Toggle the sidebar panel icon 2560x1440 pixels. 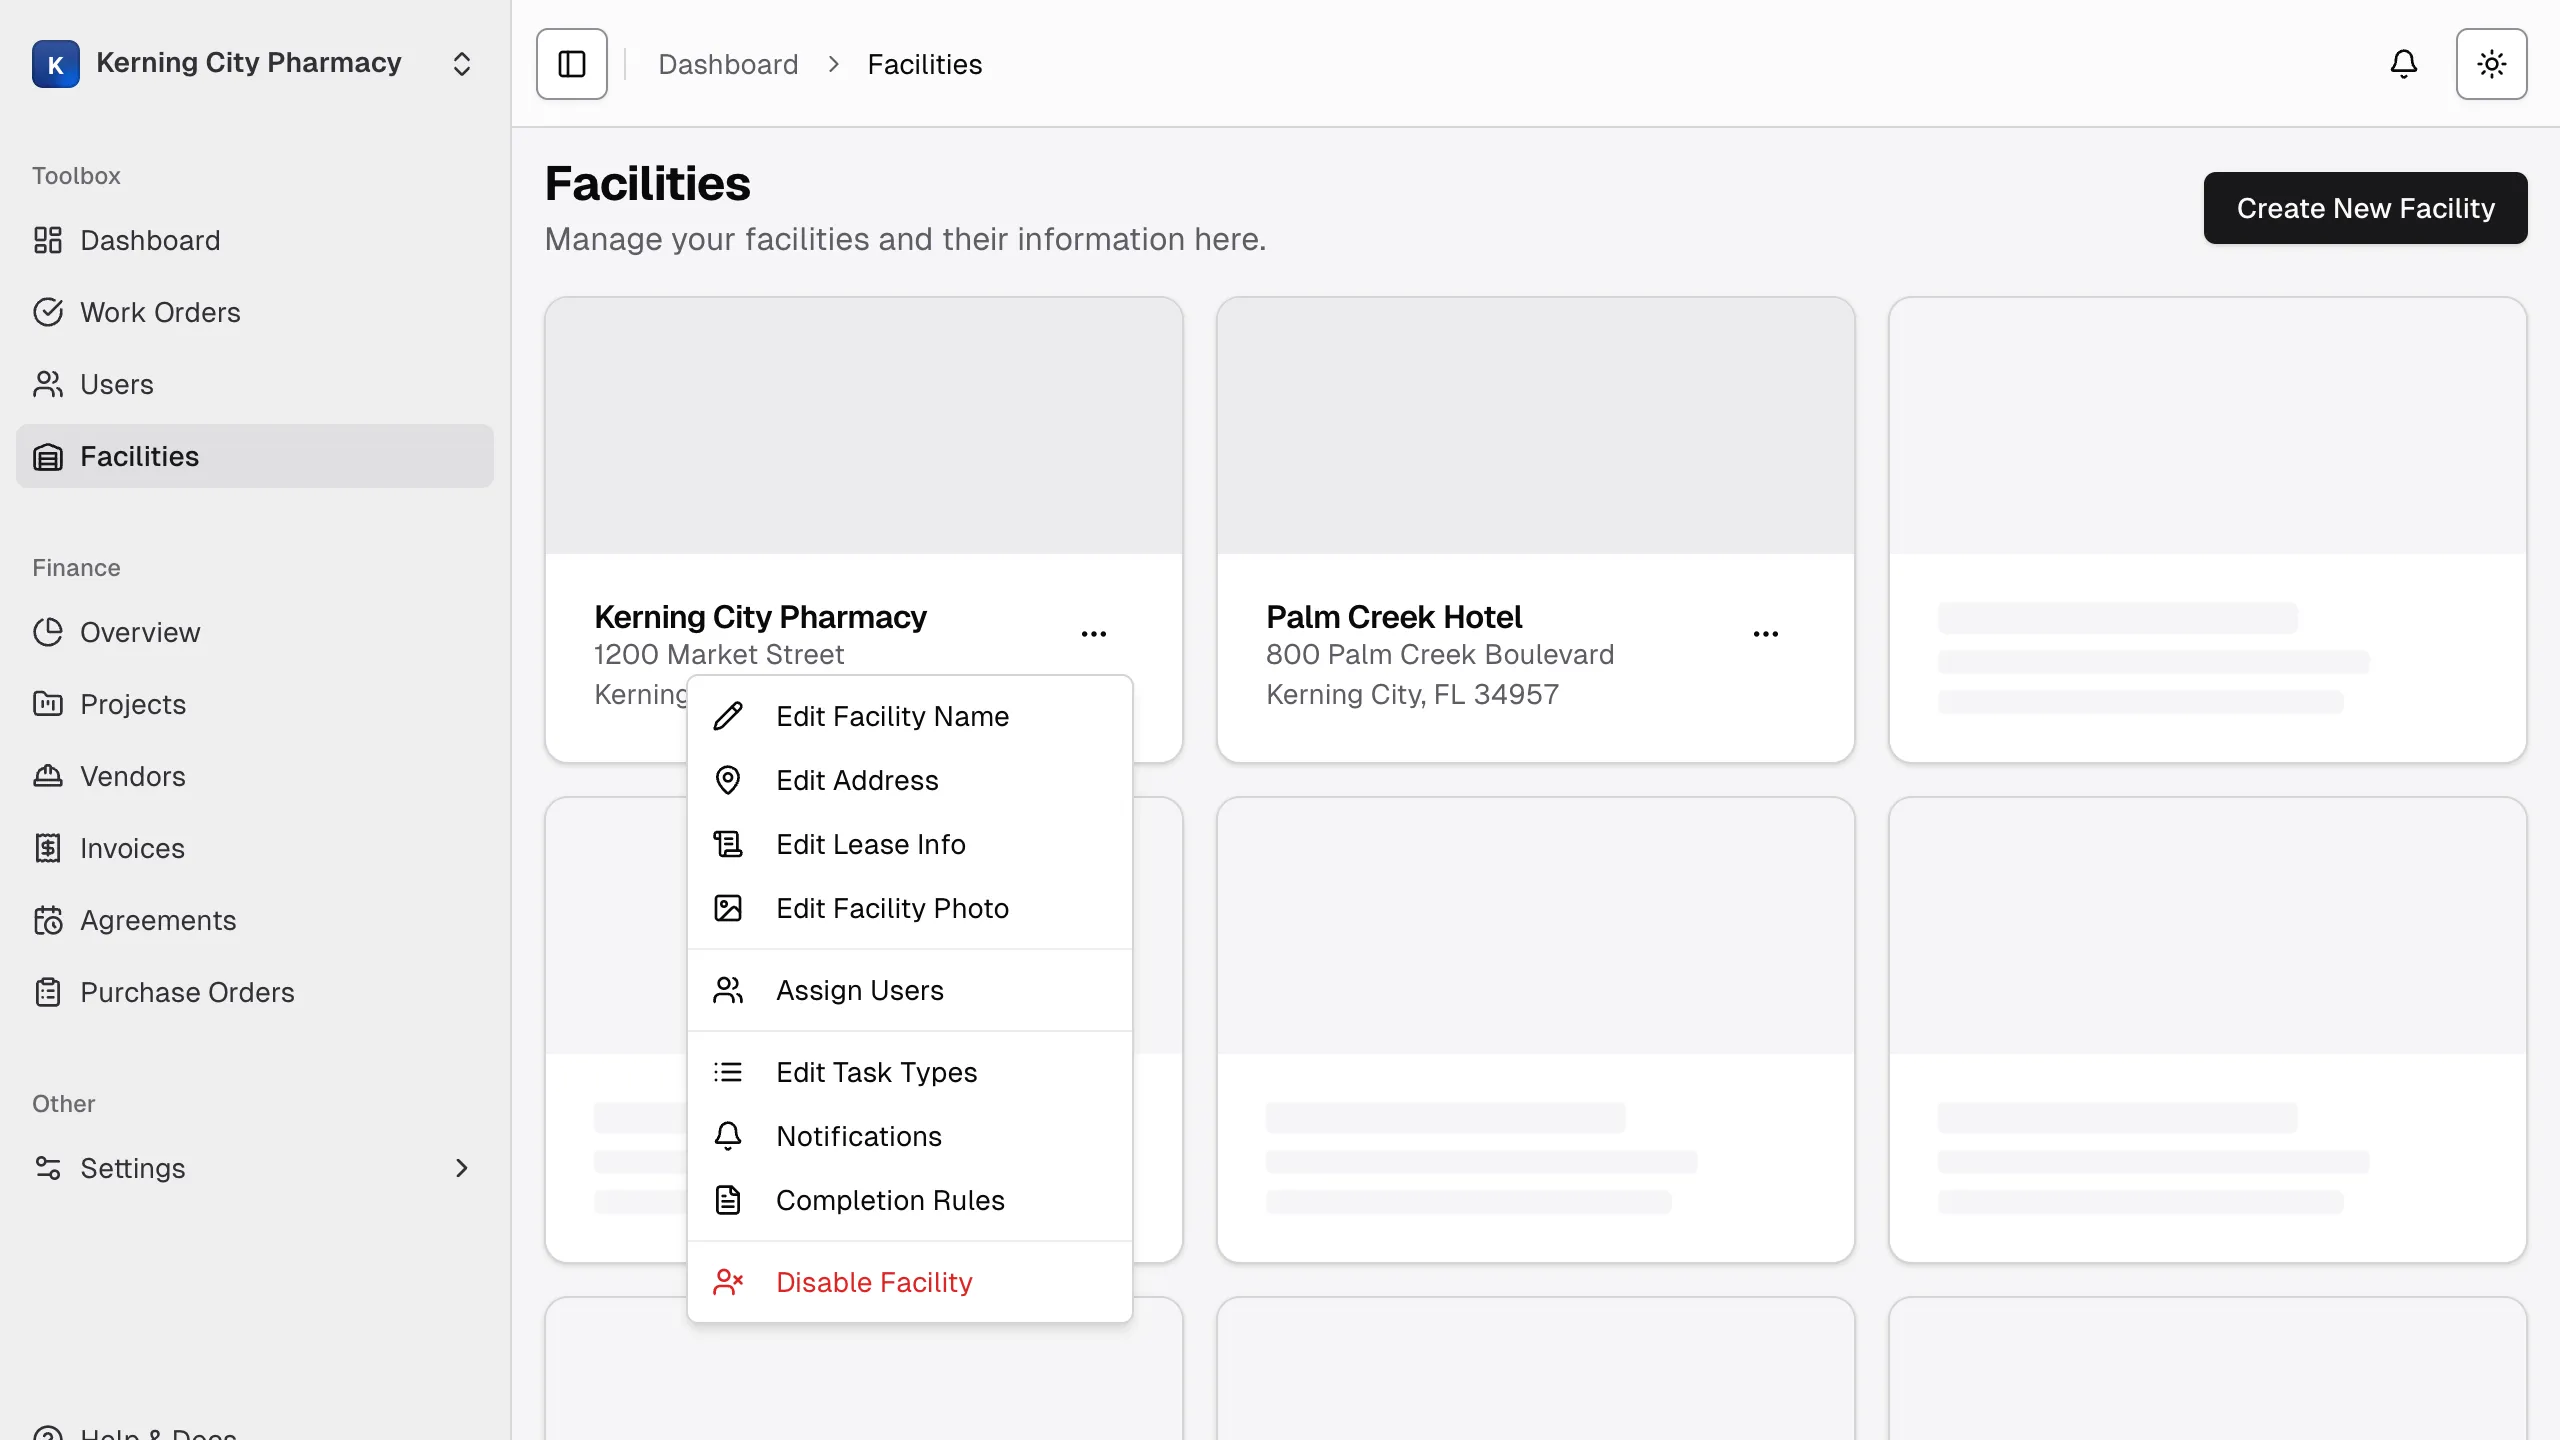coord(571,64)
